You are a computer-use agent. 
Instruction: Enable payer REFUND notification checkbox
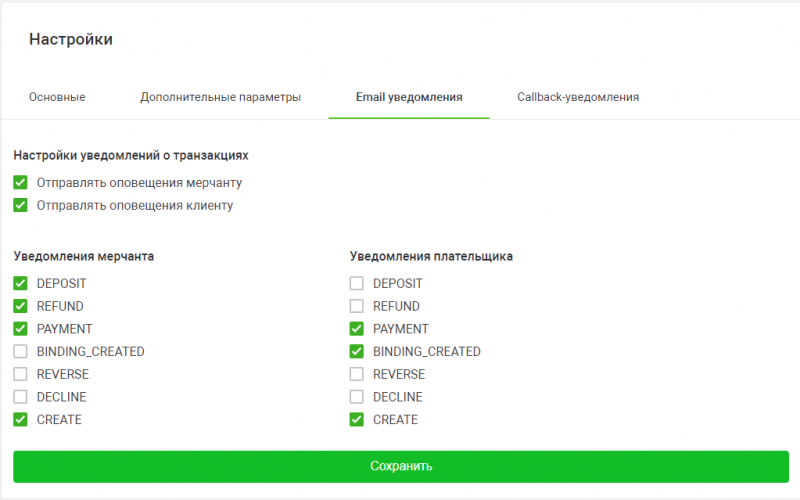[357, 306]
